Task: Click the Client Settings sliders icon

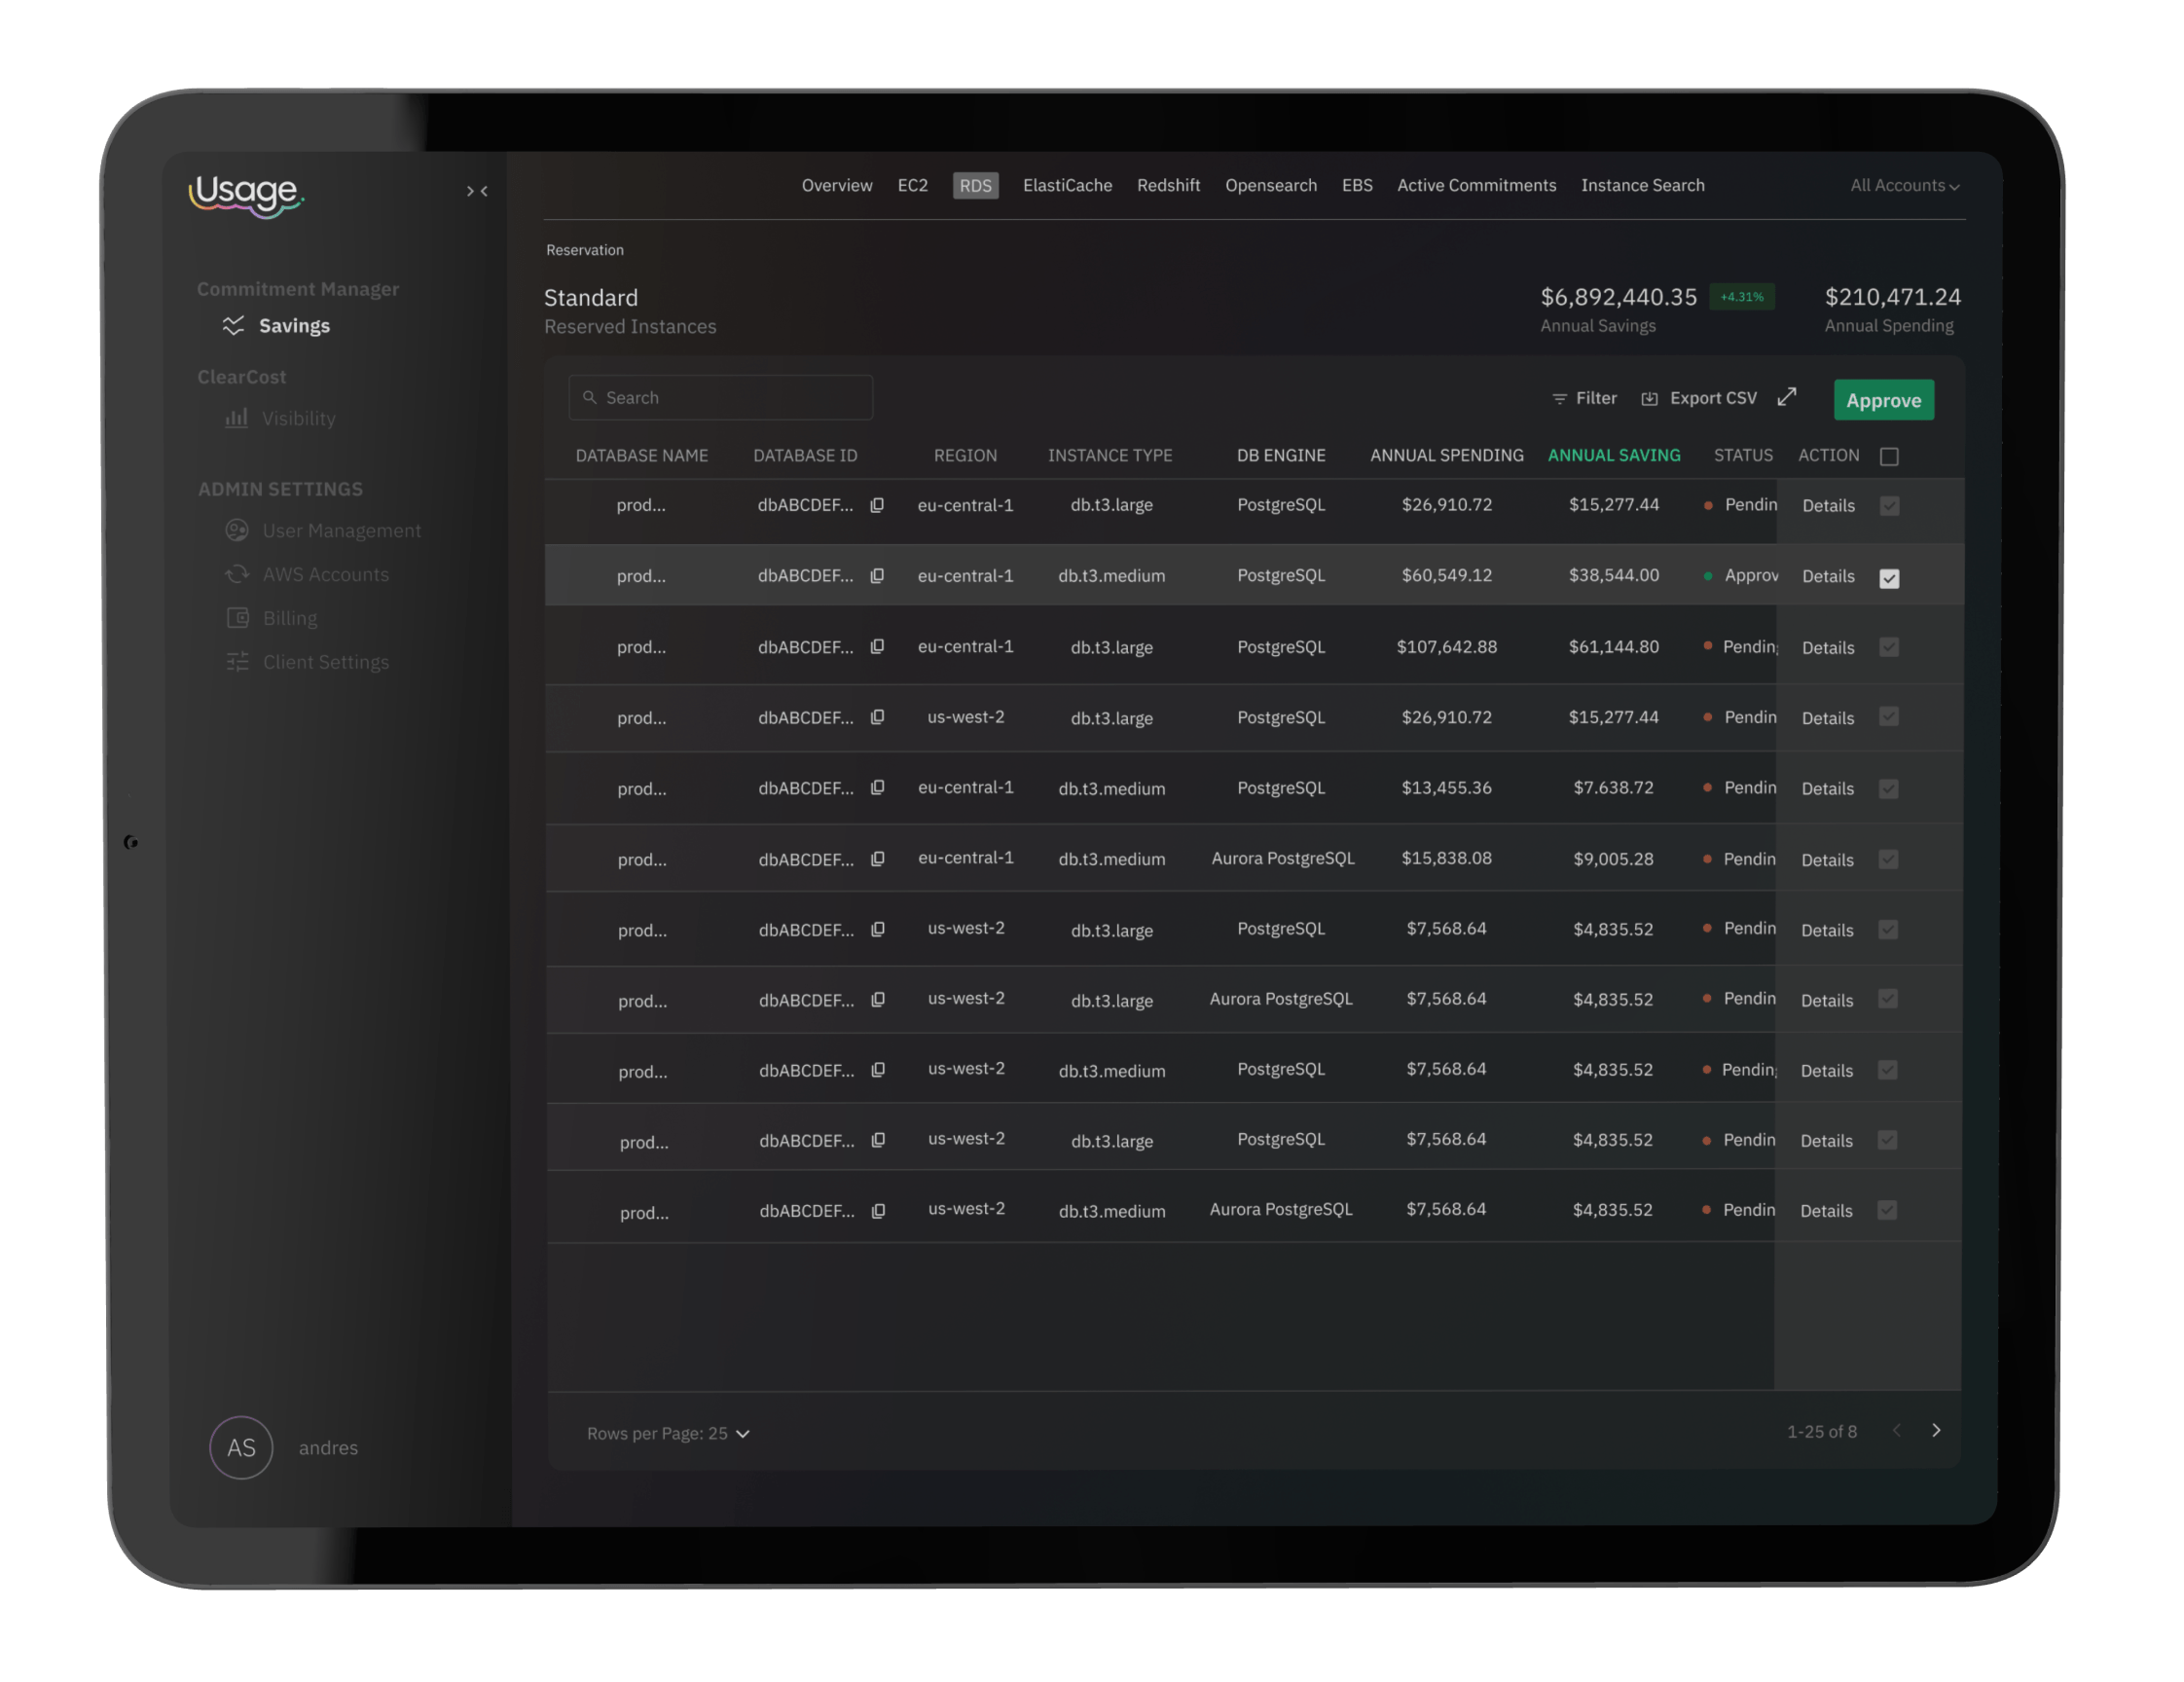Action: click(238, 662)
